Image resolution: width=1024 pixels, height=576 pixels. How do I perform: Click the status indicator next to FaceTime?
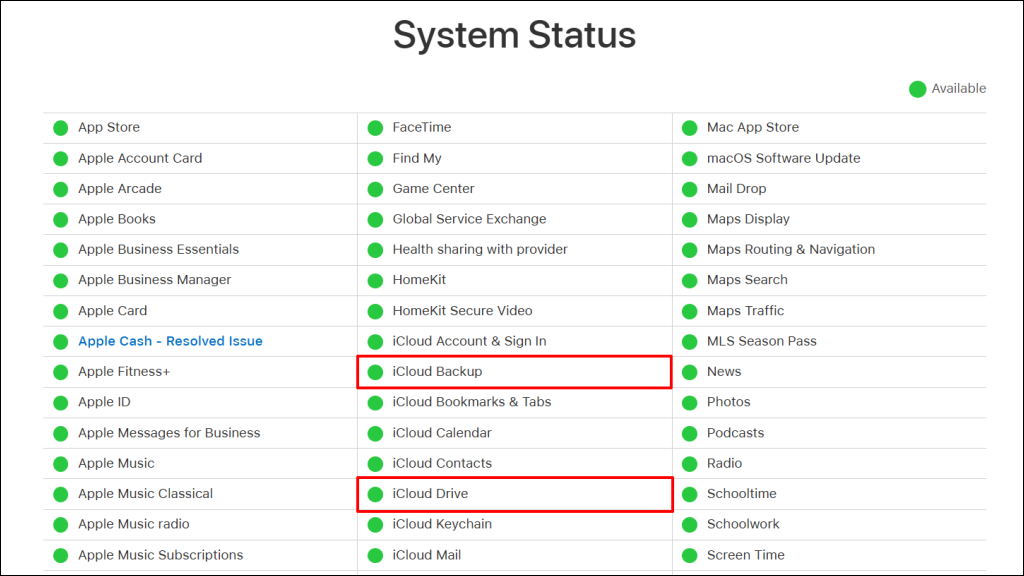point(375,127)
